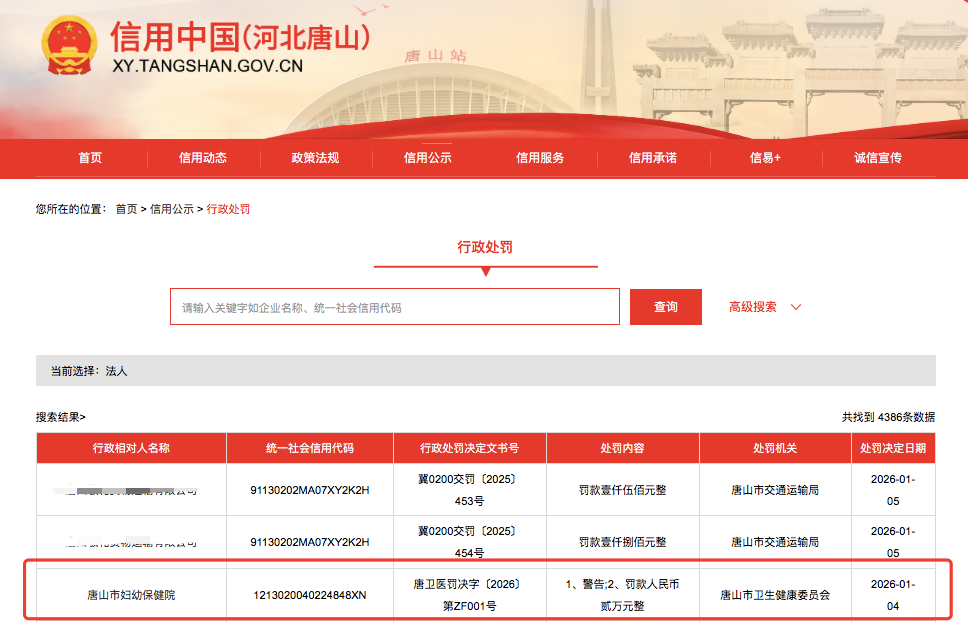Click the national emblem logo
Screen dimensions: 968x623
coord(69,46)
